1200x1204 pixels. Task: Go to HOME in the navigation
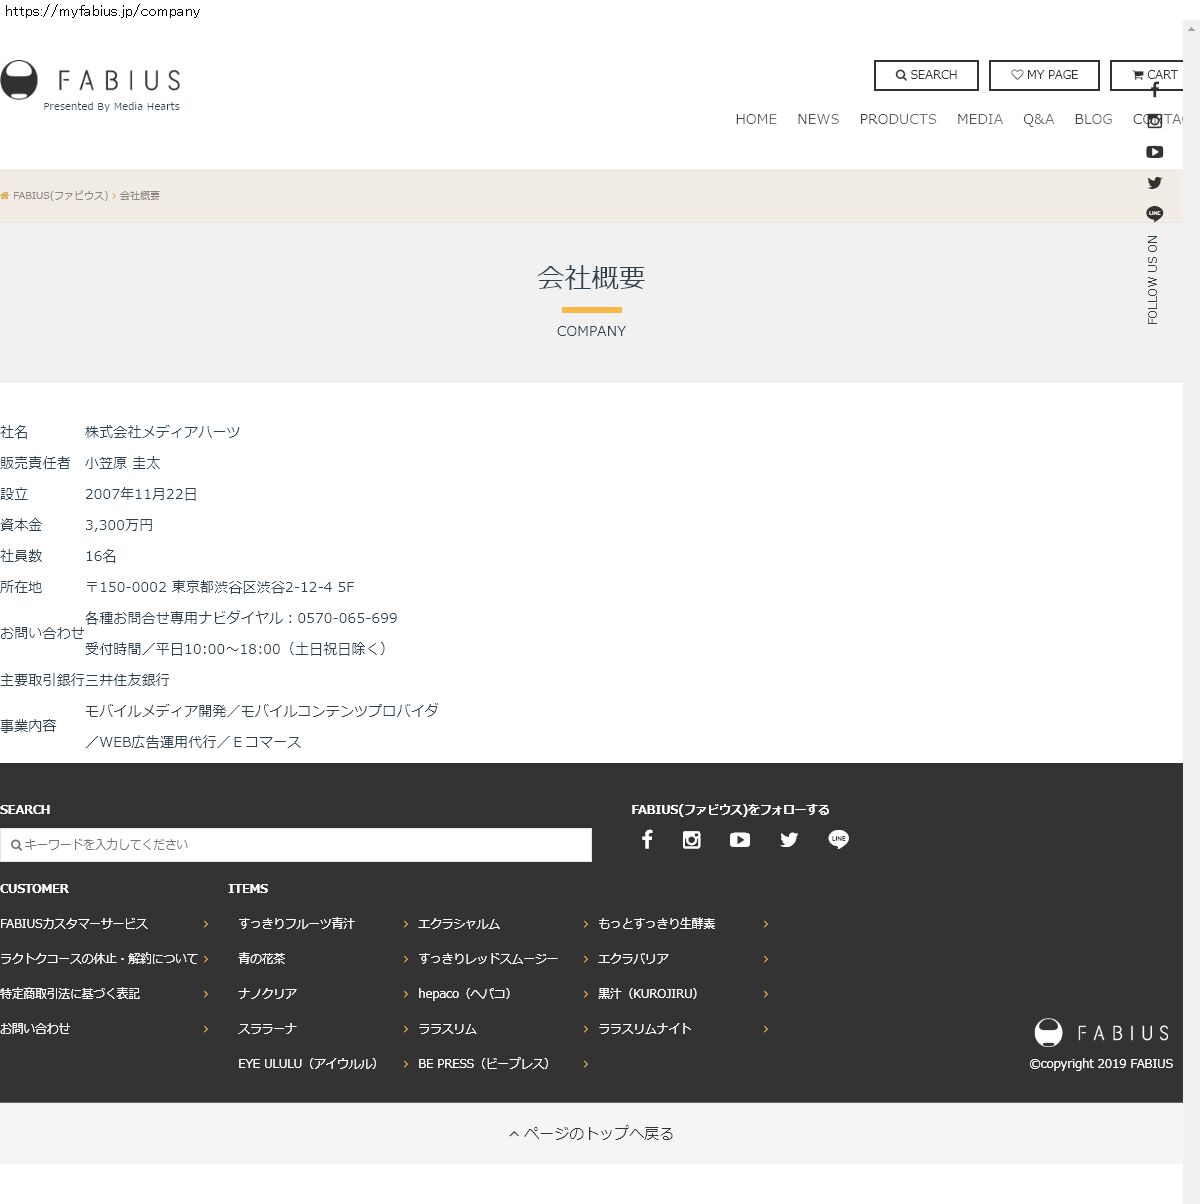(x=756, y=119)
